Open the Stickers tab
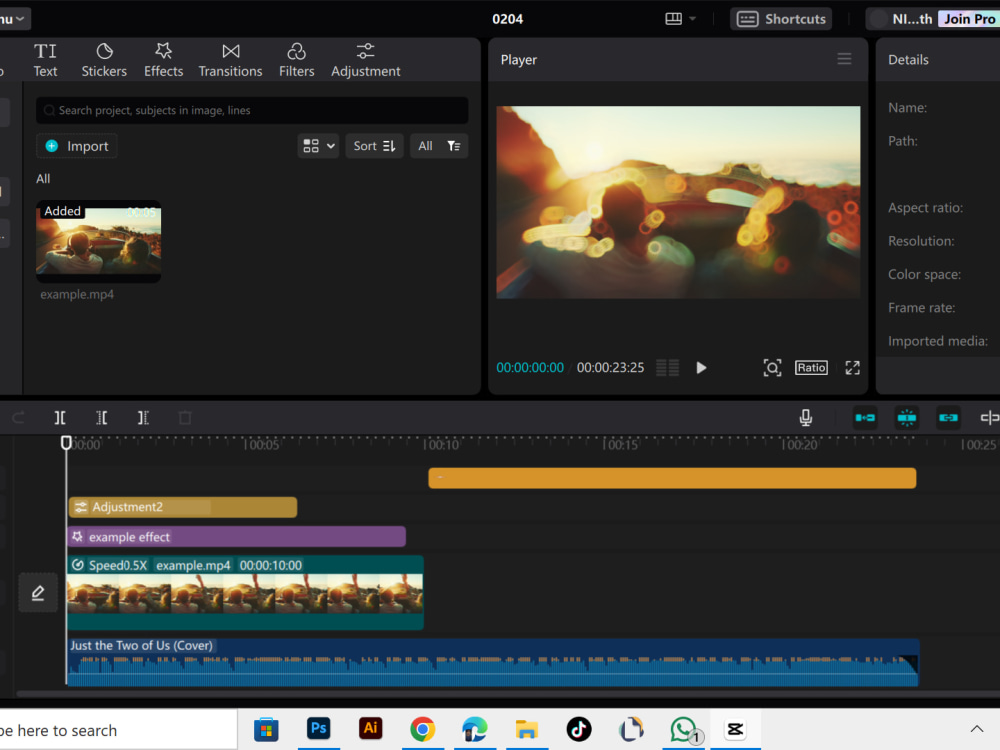The width and height of the screenshot is (1000, 750). (x=104, y=60)
